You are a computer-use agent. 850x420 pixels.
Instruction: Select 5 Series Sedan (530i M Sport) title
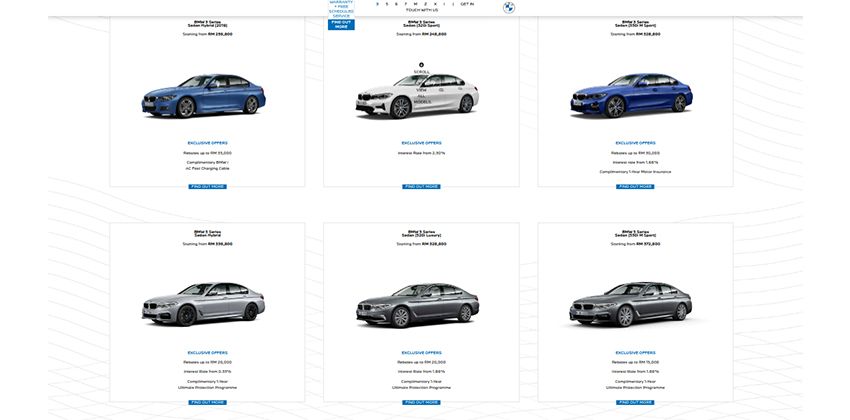[x=635, y=234]
